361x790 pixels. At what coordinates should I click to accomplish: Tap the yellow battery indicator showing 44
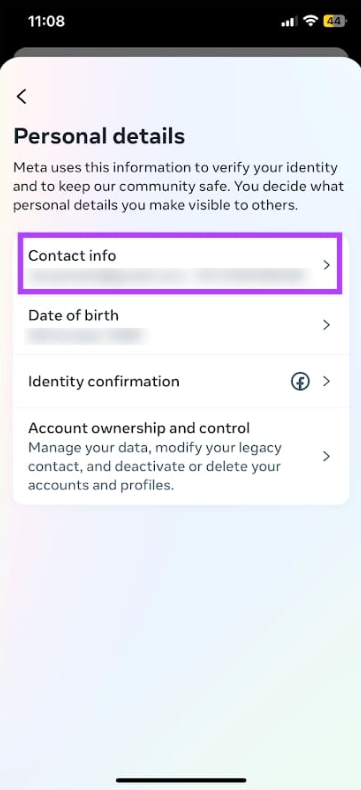(334, 21)
